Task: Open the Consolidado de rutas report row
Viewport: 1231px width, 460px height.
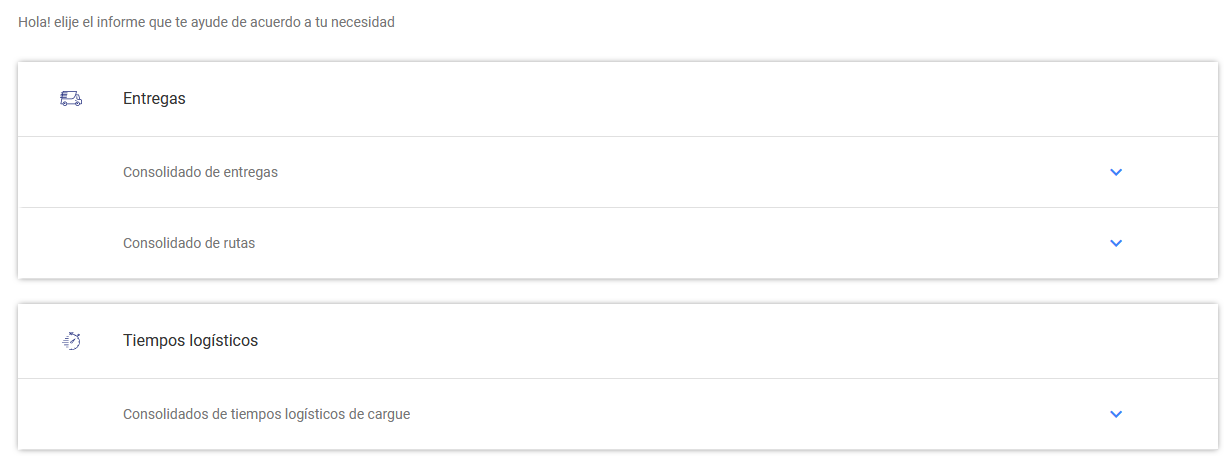Action: pos(600,243)
